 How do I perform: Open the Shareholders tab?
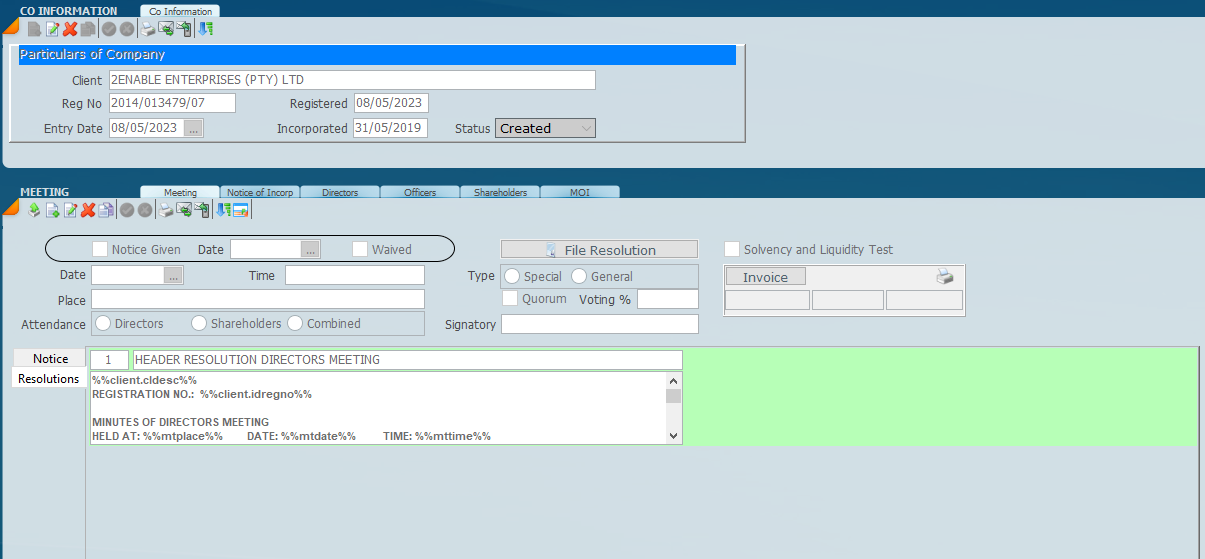tap(500, 192)
